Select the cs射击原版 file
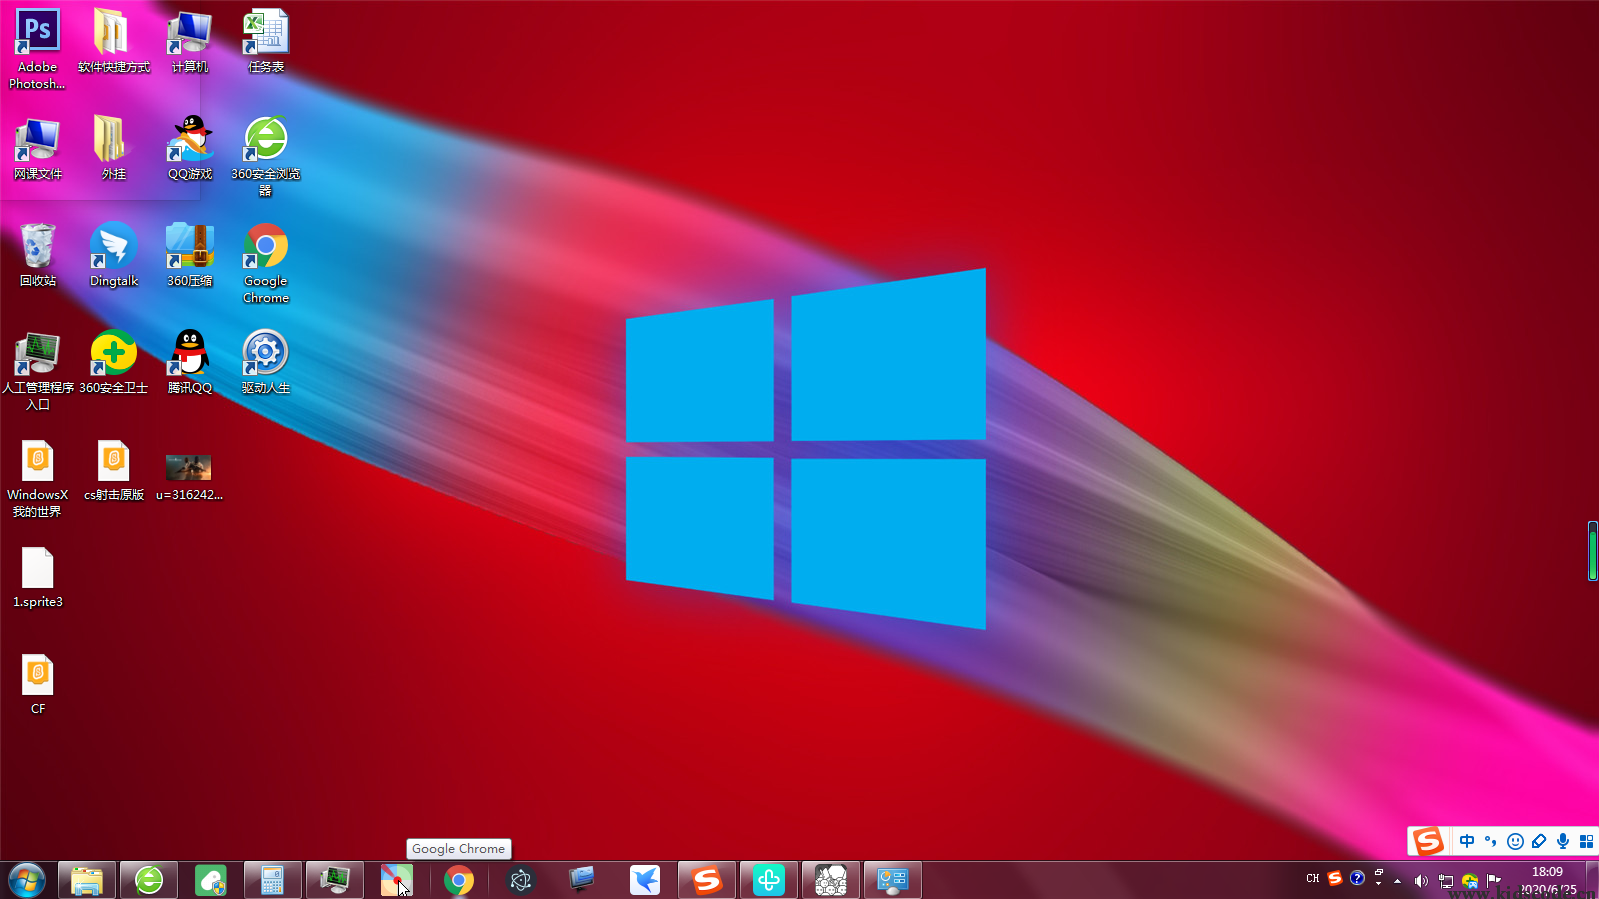The width and height of the screenshot is (1599, 899). tap(113, 470)
